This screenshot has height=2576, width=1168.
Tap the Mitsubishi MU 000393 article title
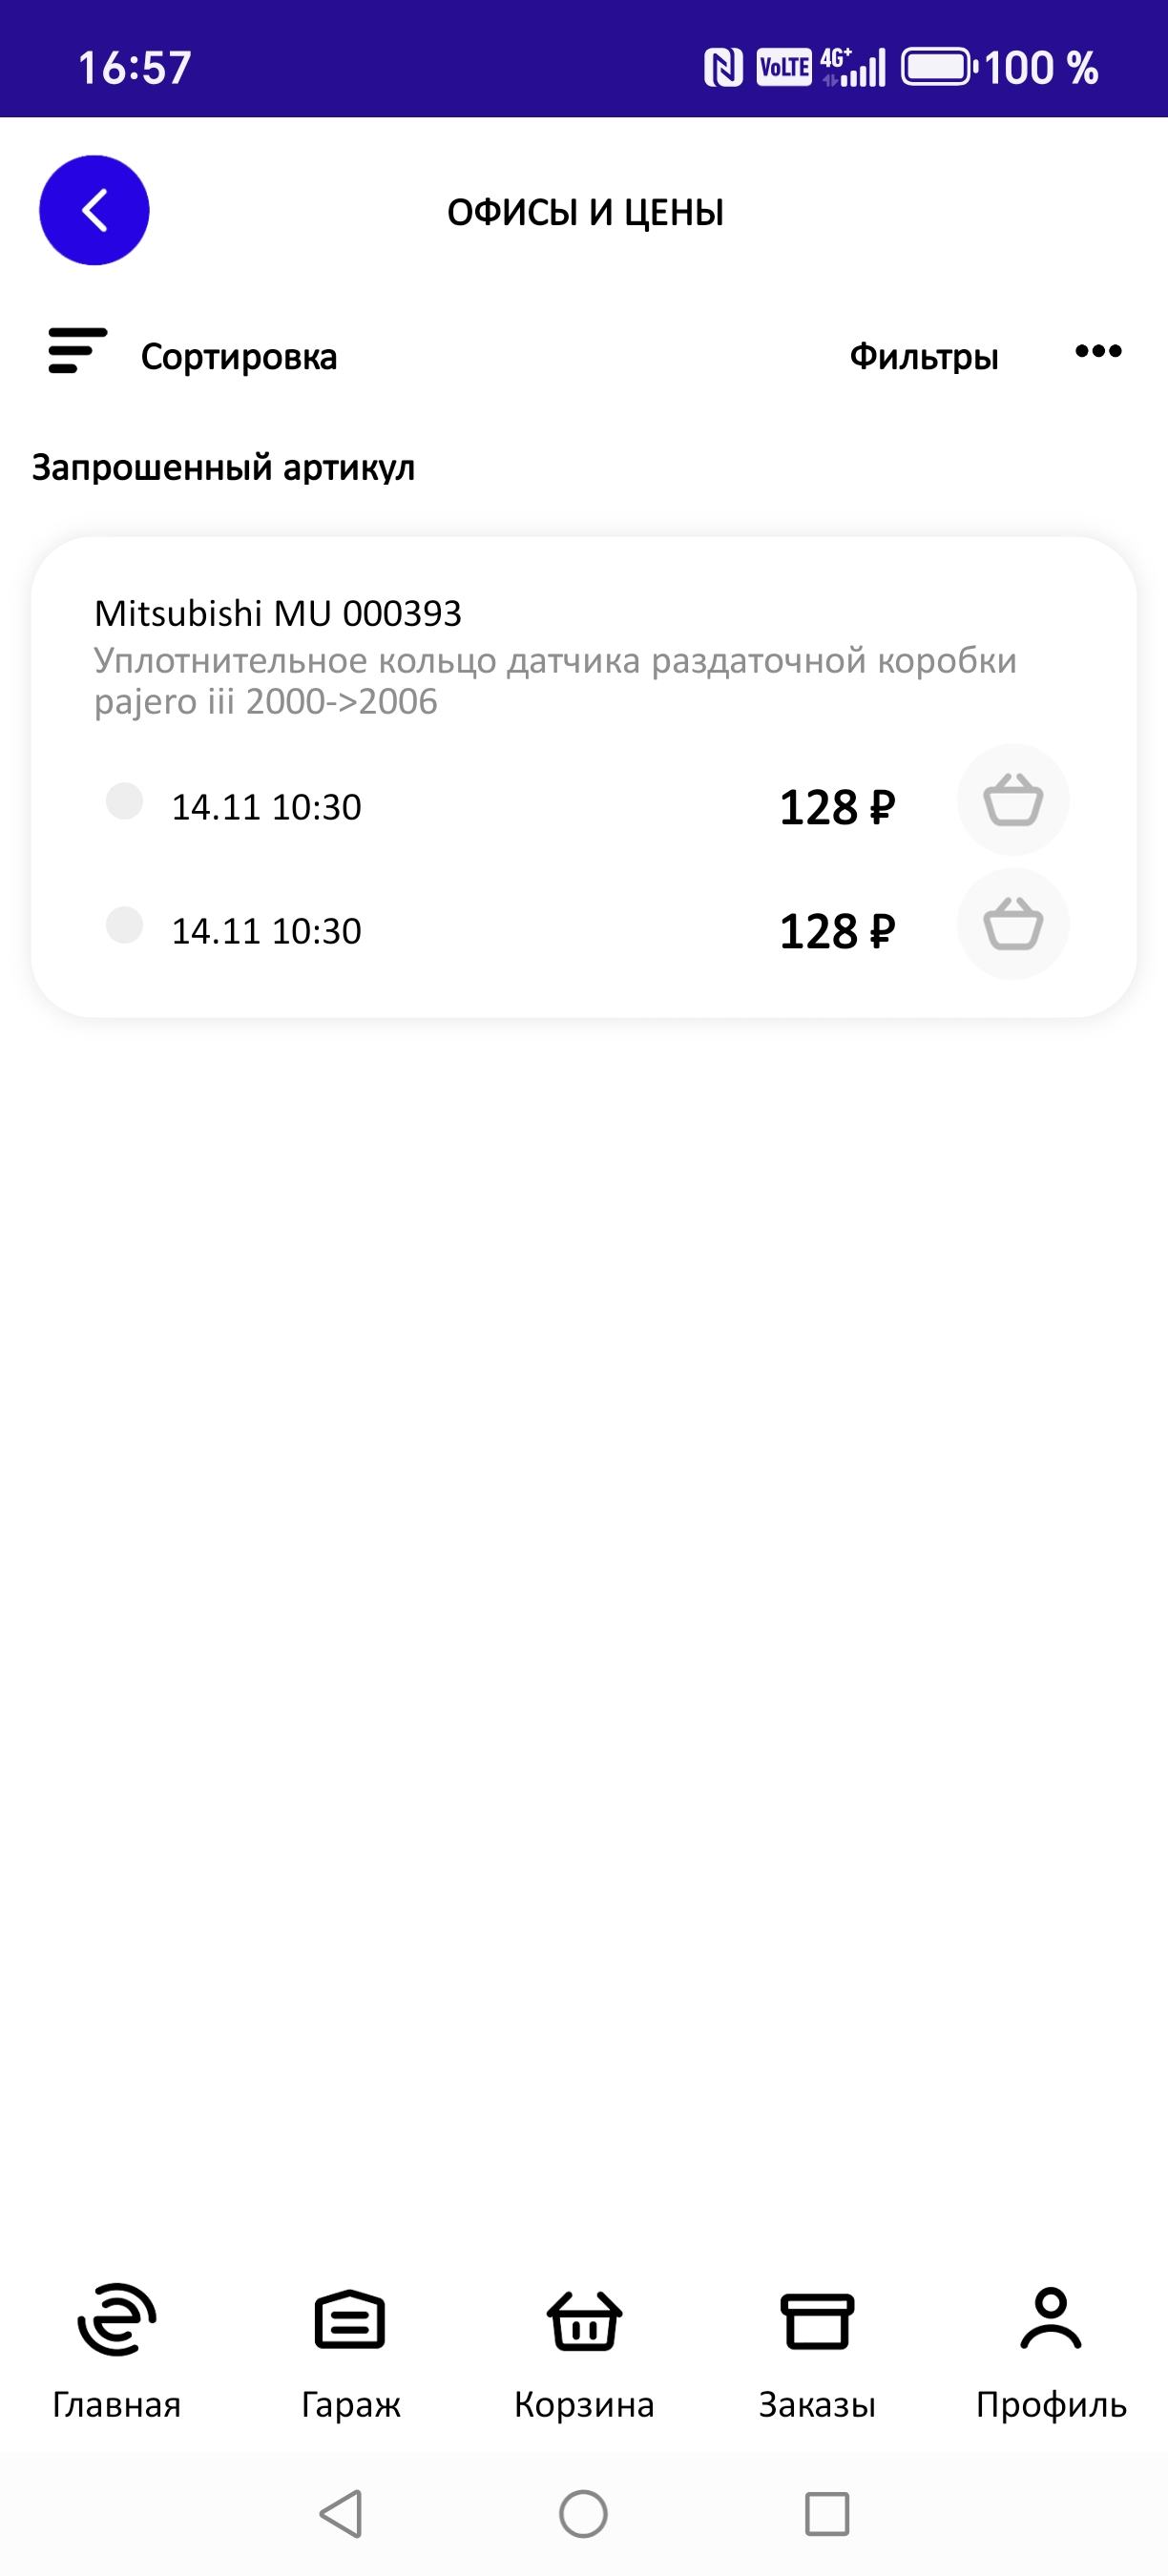click(x=278, y=613)
